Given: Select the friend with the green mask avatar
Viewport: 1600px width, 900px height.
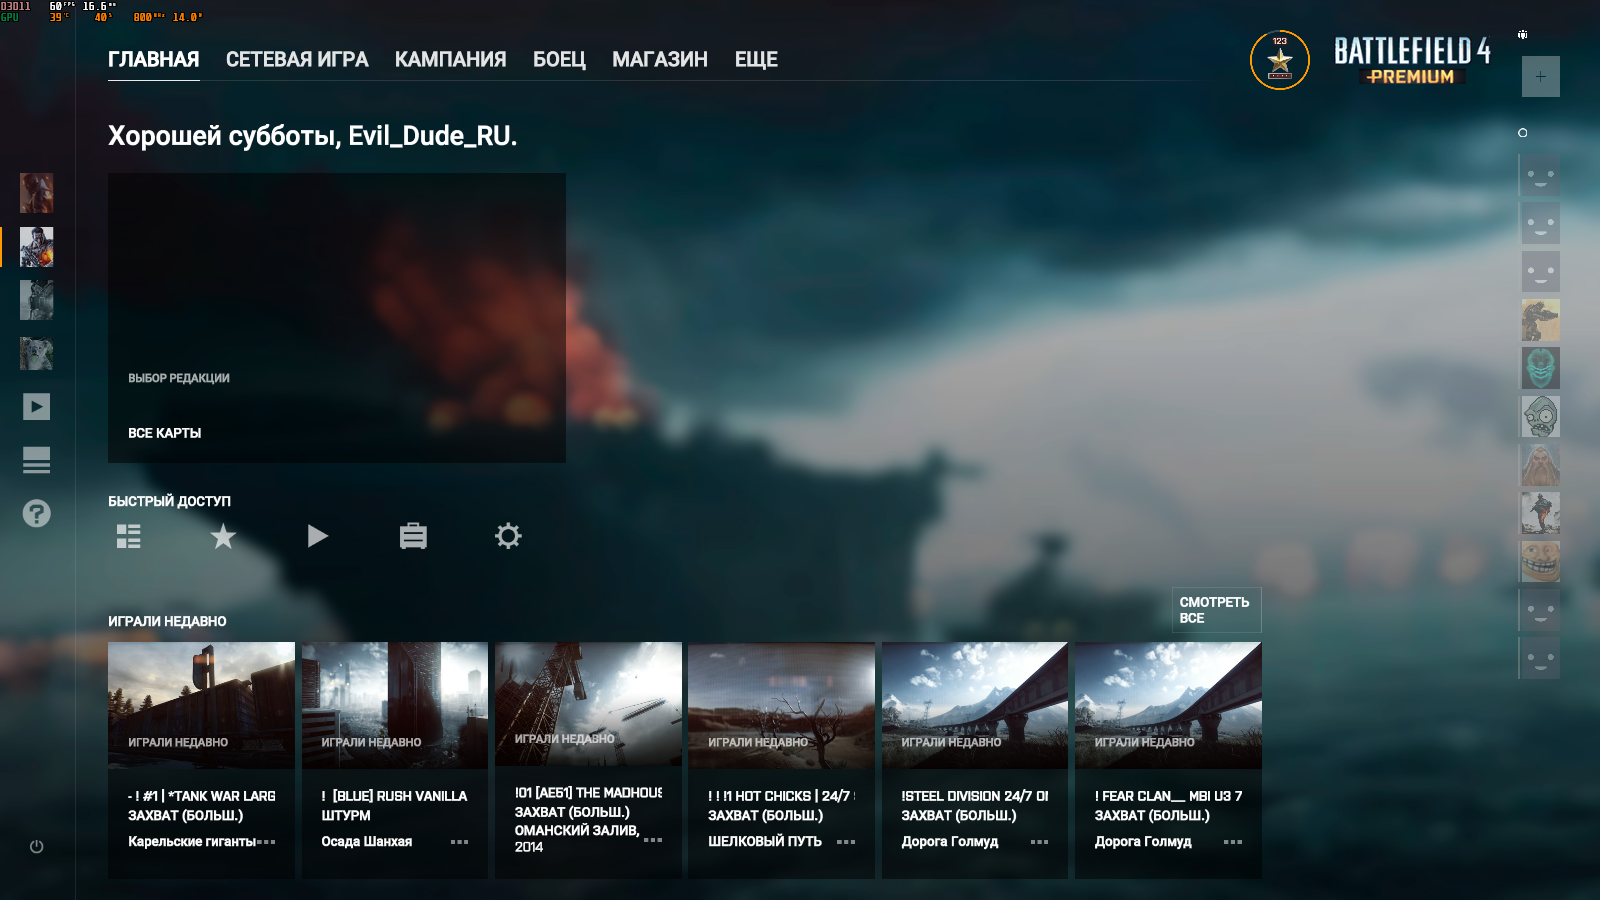Looking at the screenshot, I should click(1541, 368).
